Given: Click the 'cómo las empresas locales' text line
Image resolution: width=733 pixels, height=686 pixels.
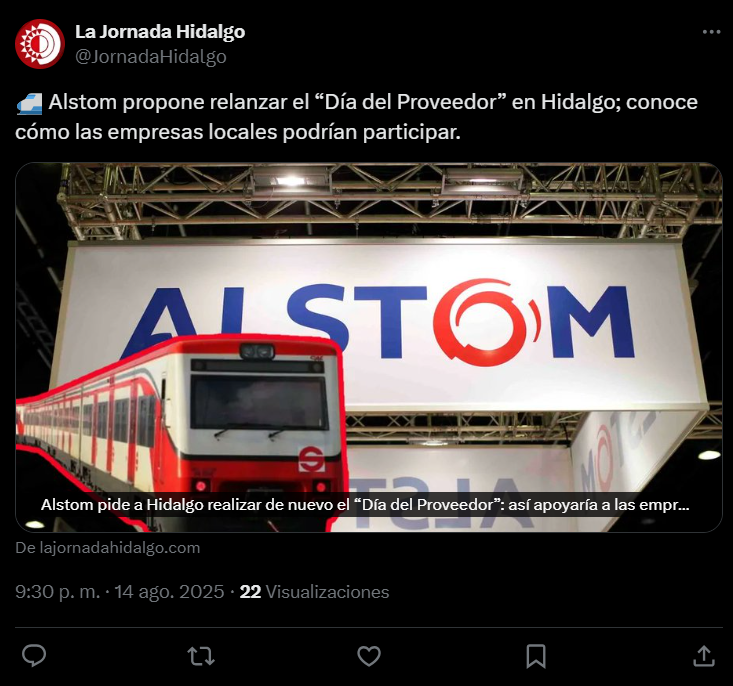Looking at the screenshot, I should 237,132.
